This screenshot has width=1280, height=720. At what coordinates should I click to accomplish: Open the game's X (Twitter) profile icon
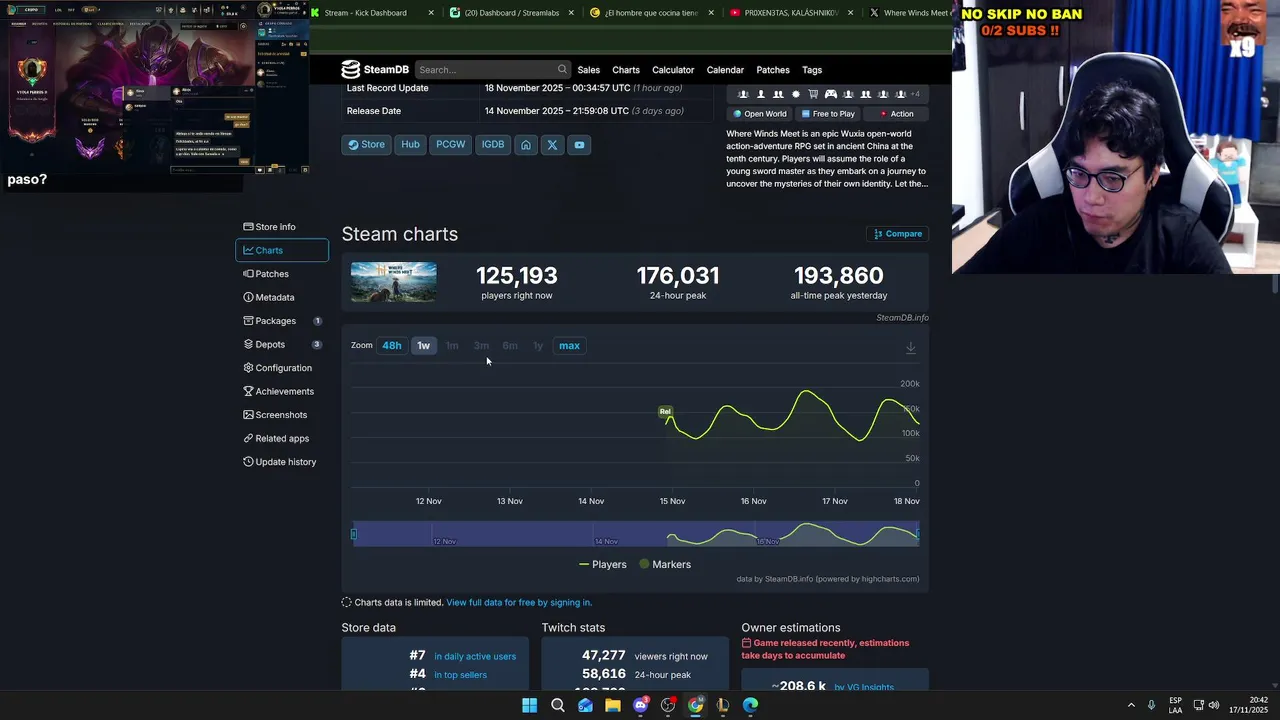coord(552,145)
